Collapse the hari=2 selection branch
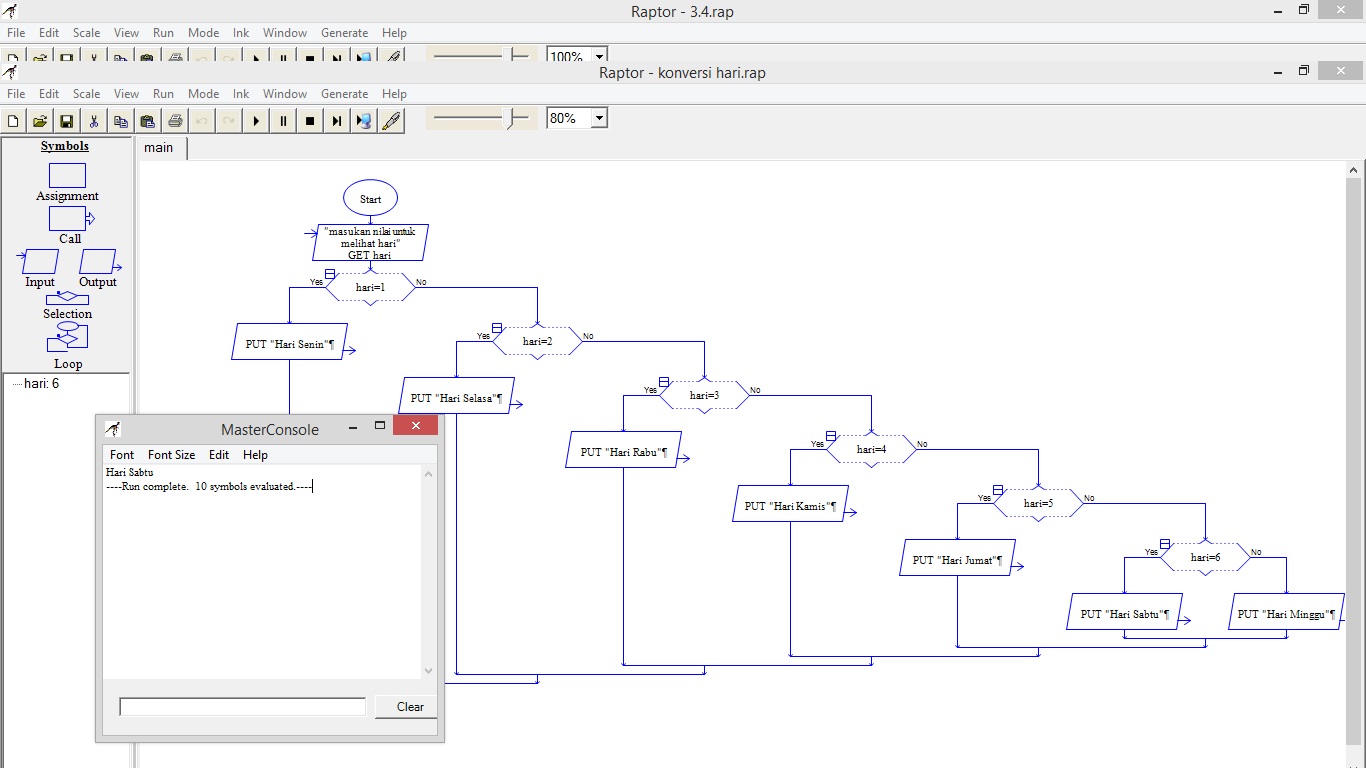Viewport: 1366px width, 768px height. pyautogui.click(x=497, y=329)
